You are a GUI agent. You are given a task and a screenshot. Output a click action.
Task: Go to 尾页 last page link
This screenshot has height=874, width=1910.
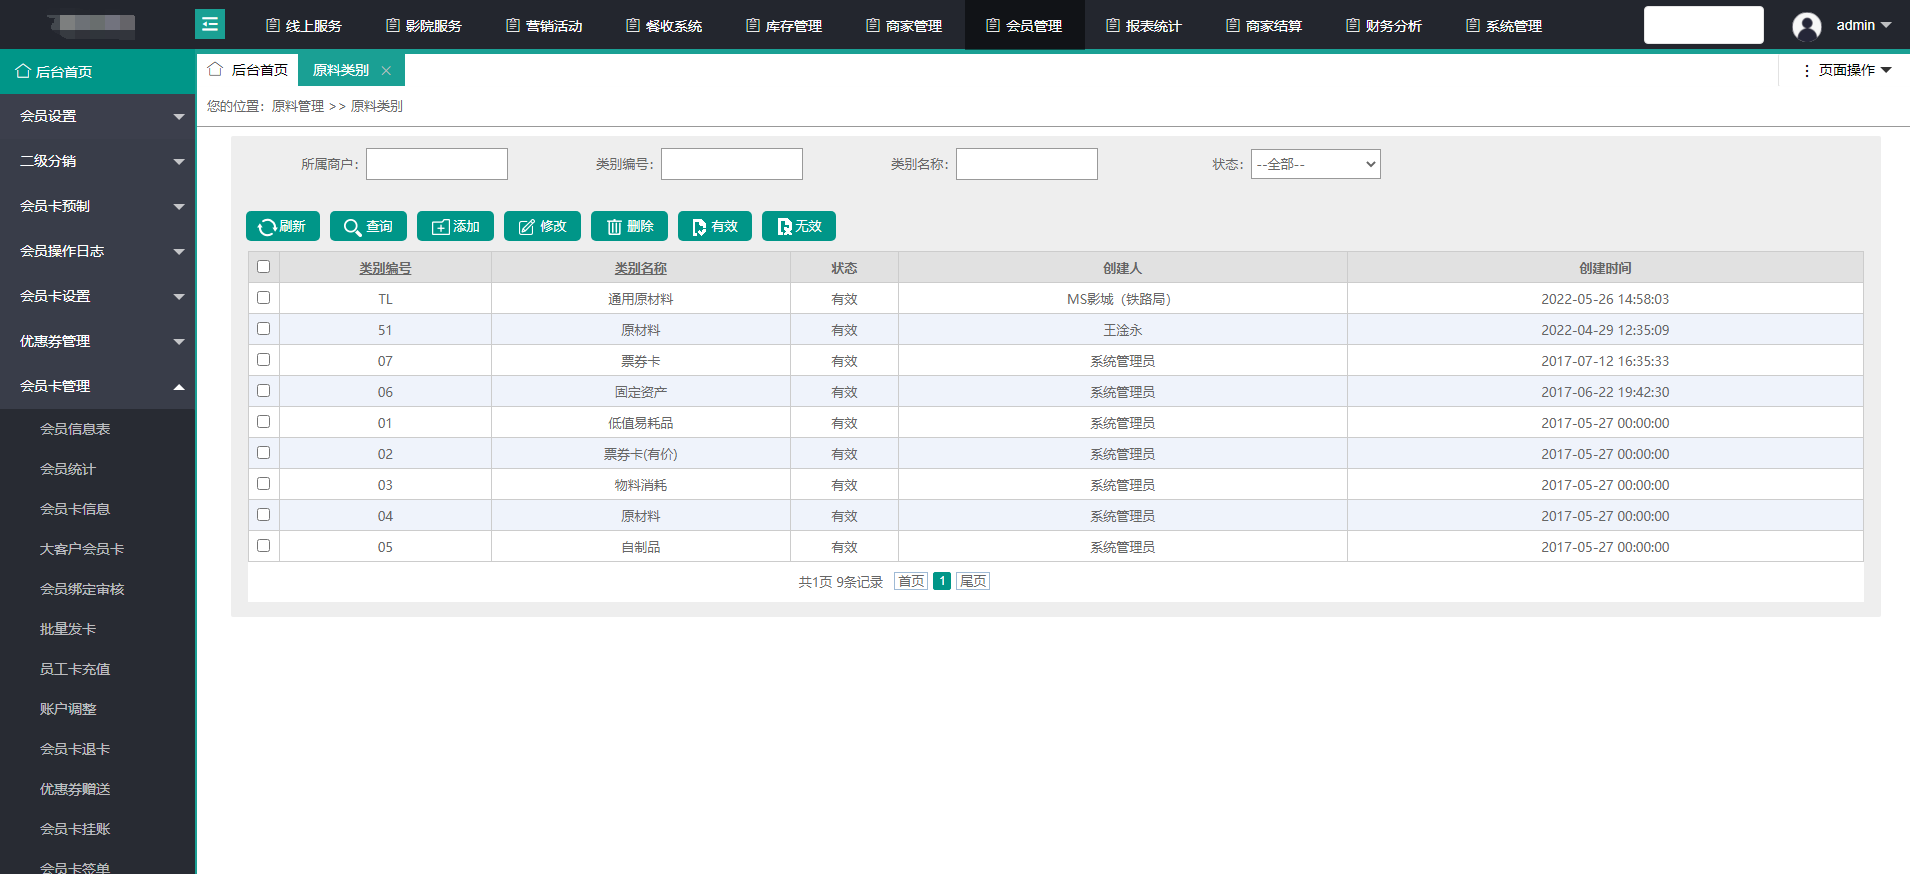coord(973,581)
